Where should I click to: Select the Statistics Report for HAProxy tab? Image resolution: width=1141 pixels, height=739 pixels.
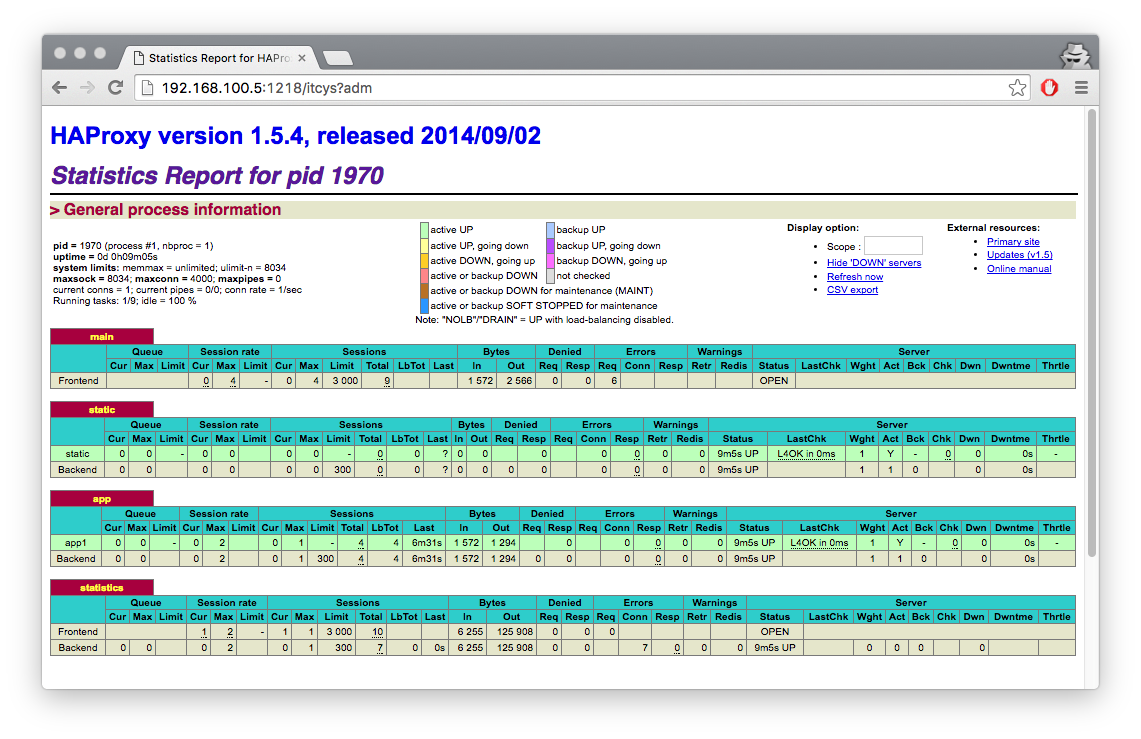[x=219, y=58]
